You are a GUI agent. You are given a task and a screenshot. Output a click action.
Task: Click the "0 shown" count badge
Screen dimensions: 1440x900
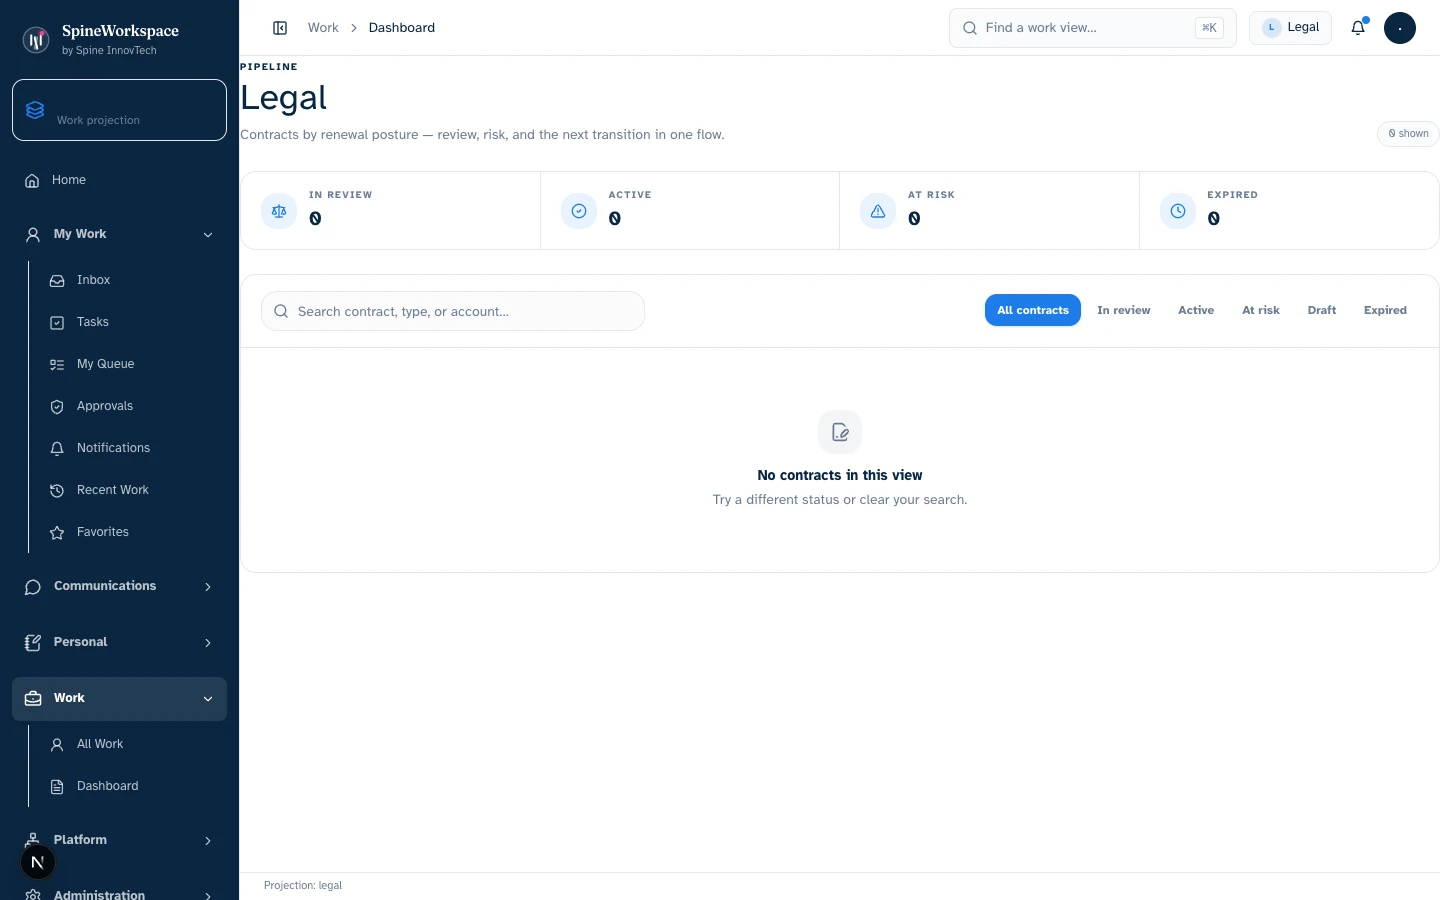click(1408, 134)
